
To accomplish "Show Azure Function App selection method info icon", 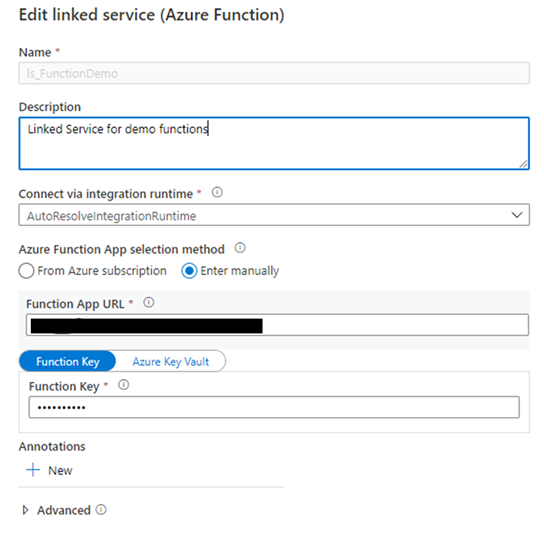I will pyautogui.click(x=240, y=248).
